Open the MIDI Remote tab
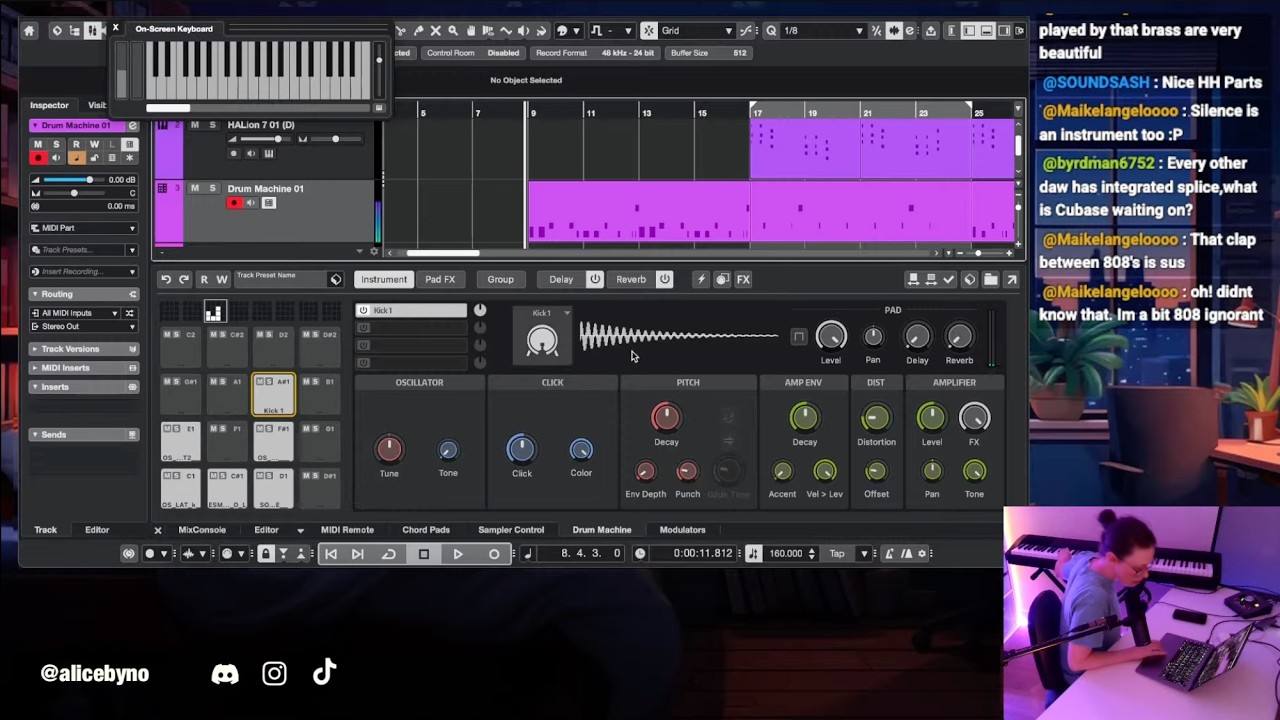Screen dimensions: 1280x720 (x=347, y=530)
